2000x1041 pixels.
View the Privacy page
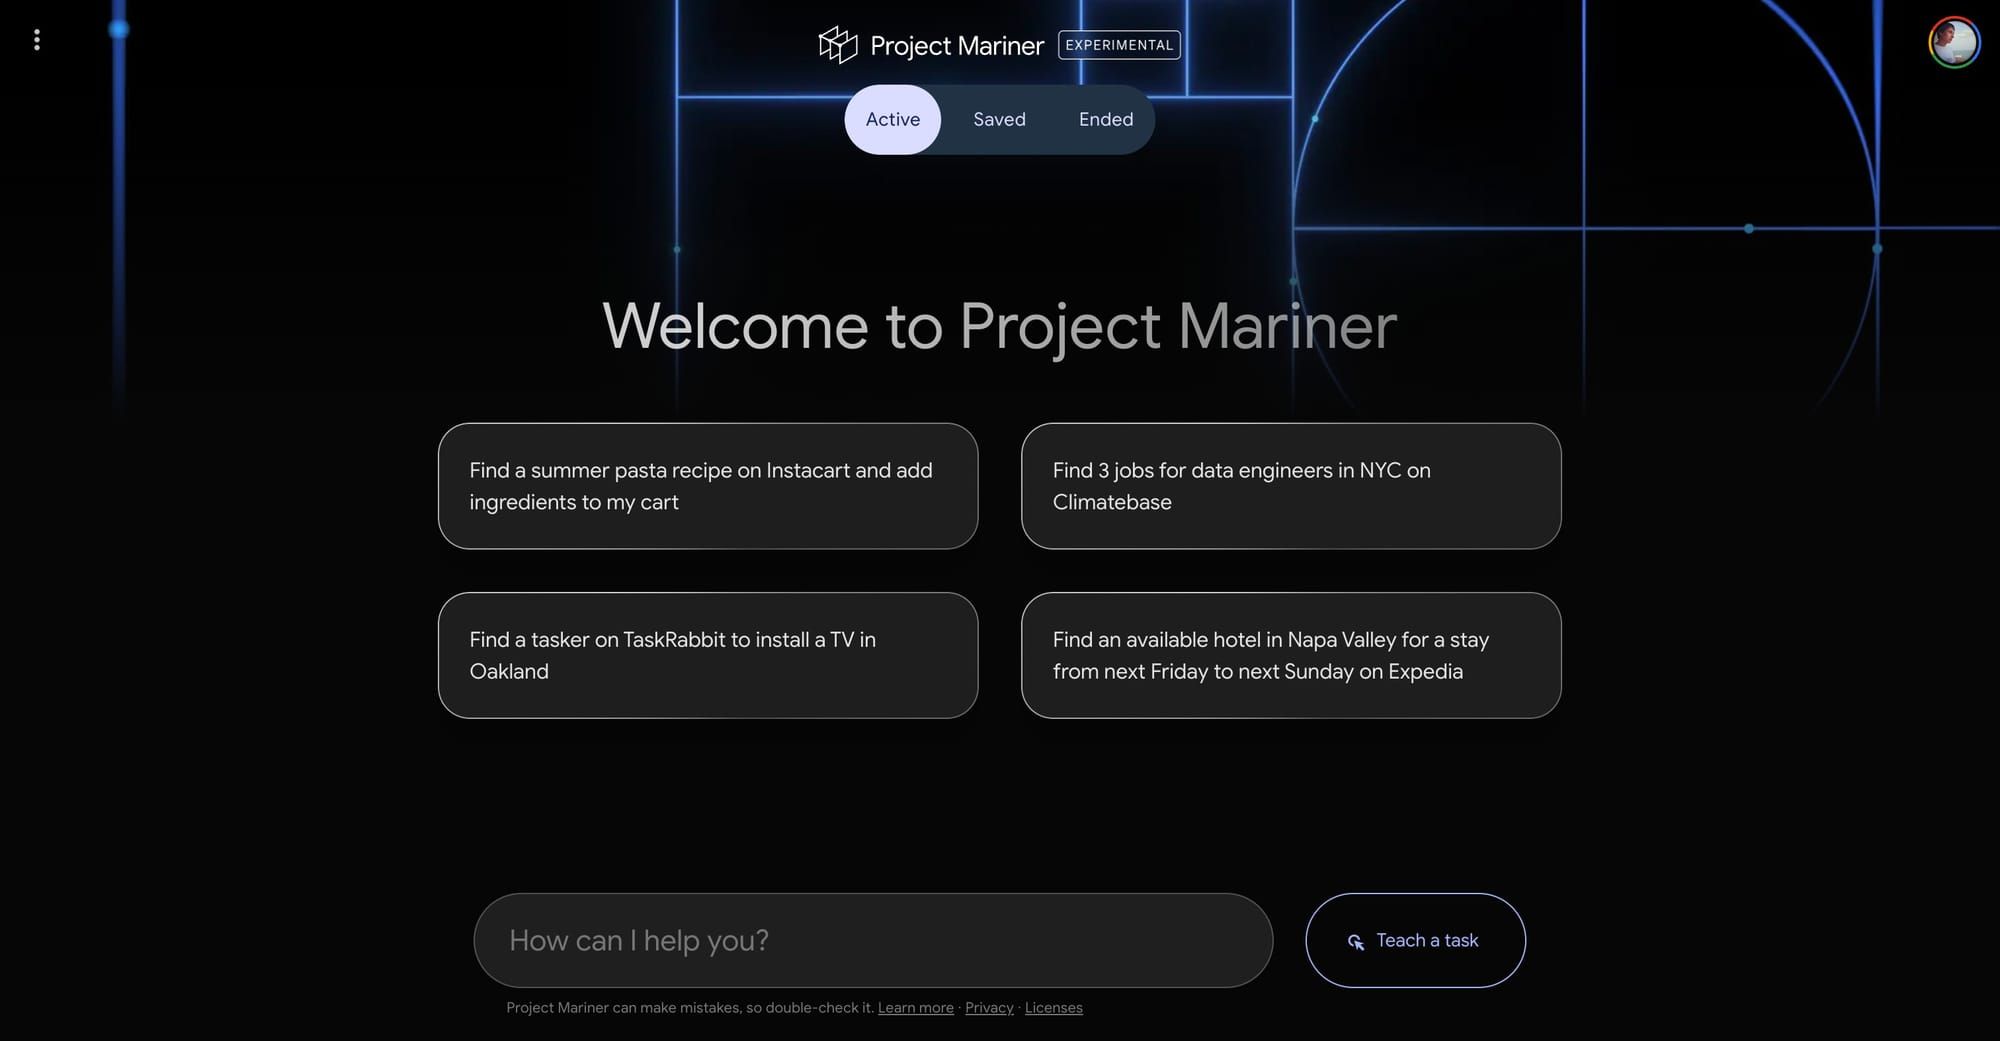tap(988, 1007)
